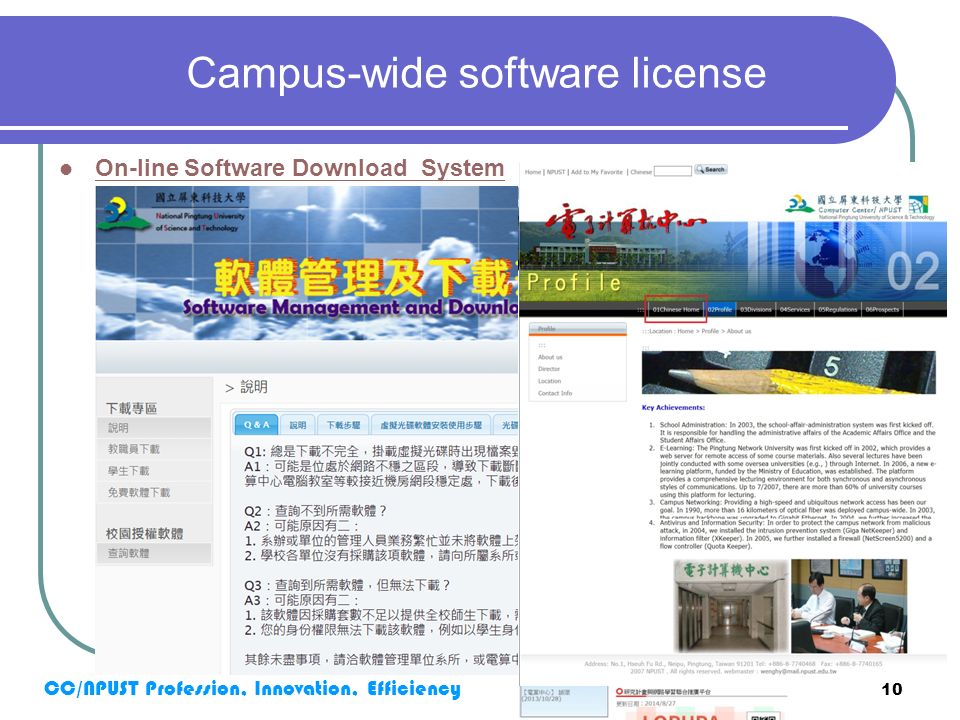This screenshot has height=720, width=960.
Task: Select the Q & A tab
Action: pos(256,424)
